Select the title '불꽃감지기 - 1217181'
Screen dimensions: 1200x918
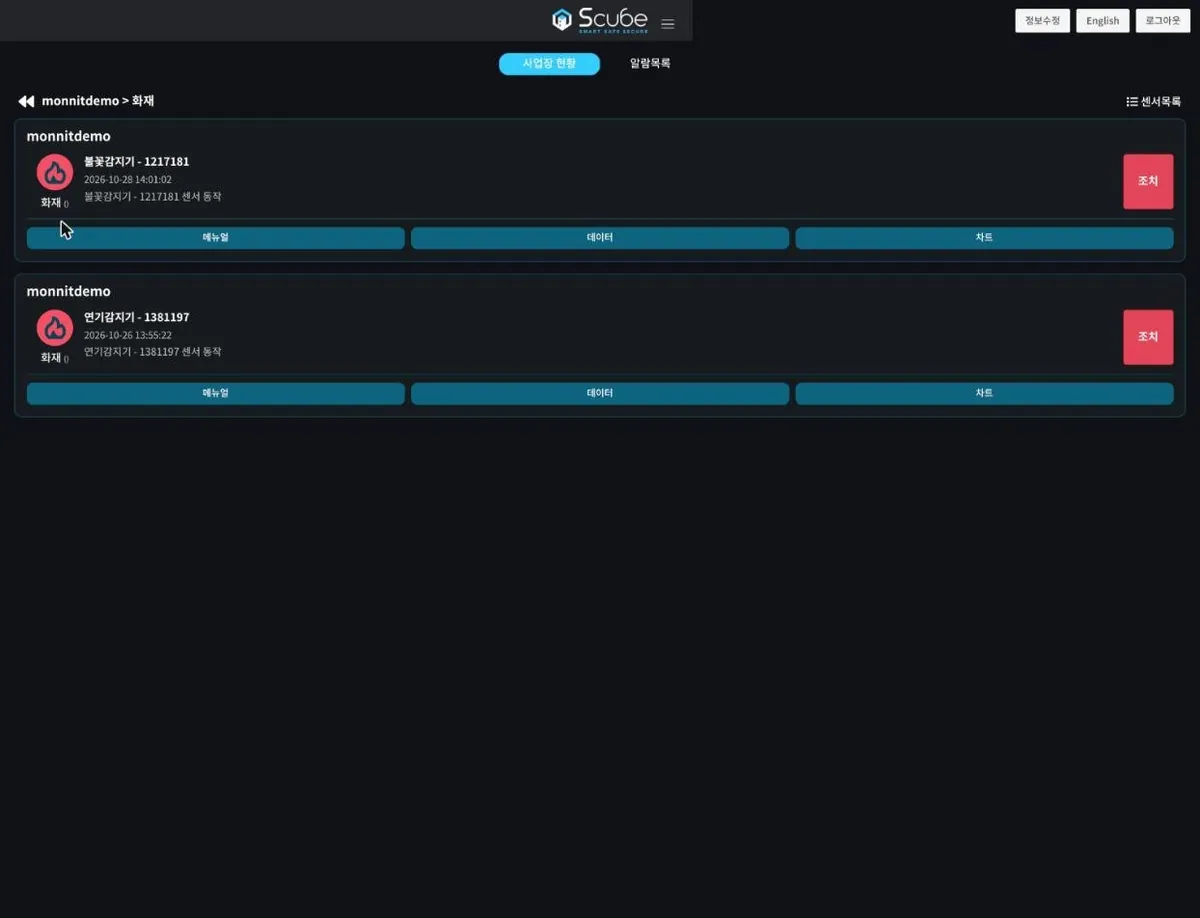coord(136,161)
